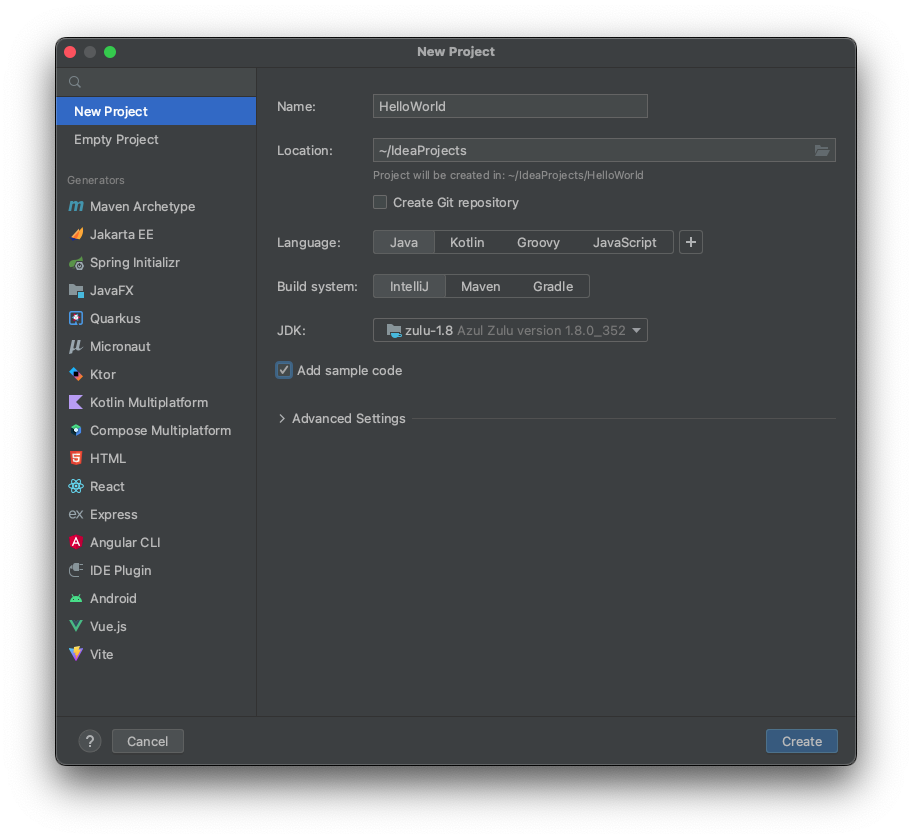Click the Vite lightning icon
This screenshot has width=912, height=839.
point(76,654)
